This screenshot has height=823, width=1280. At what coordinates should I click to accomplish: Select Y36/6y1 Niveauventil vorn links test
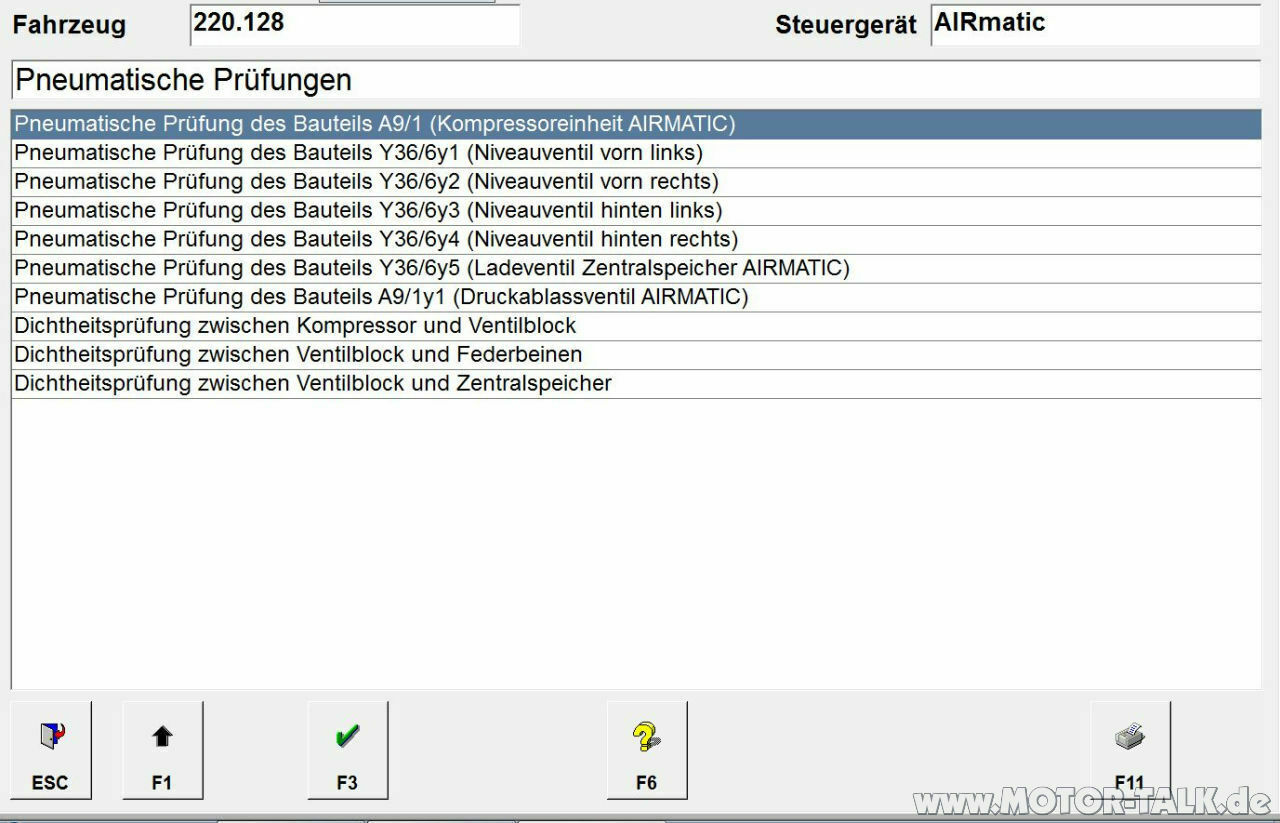click(x=636, y=153)
